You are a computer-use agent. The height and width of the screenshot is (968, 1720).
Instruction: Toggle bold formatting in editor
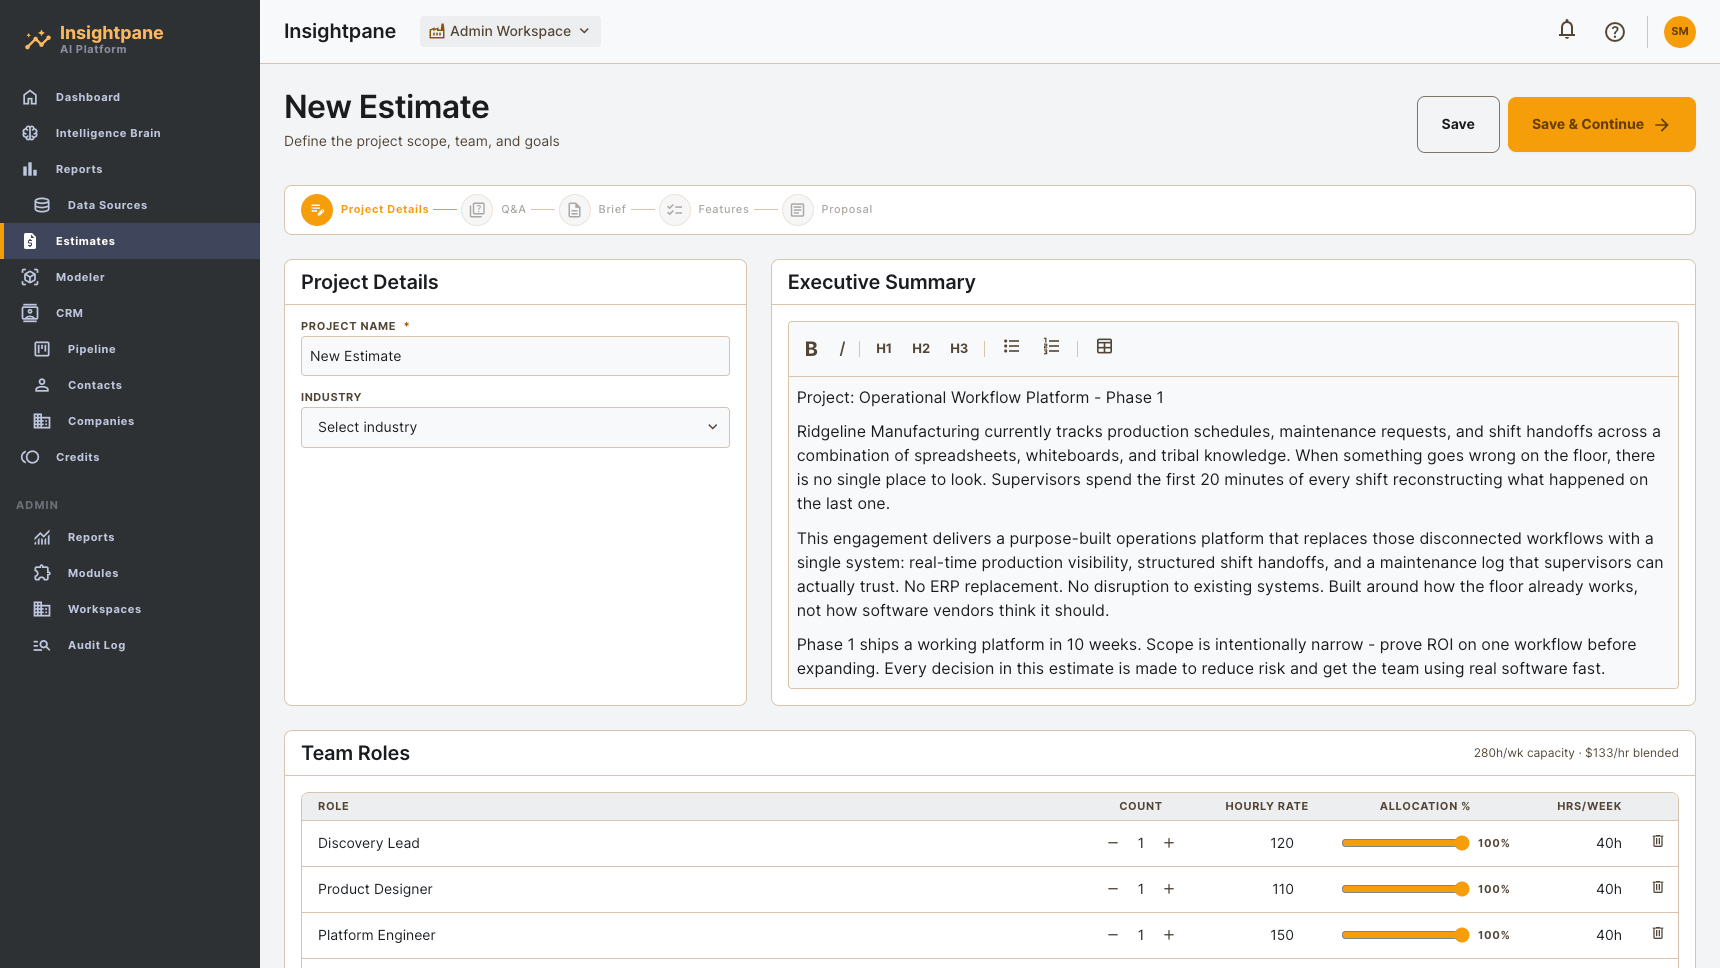pyautogui.click(x=811, y=349)
